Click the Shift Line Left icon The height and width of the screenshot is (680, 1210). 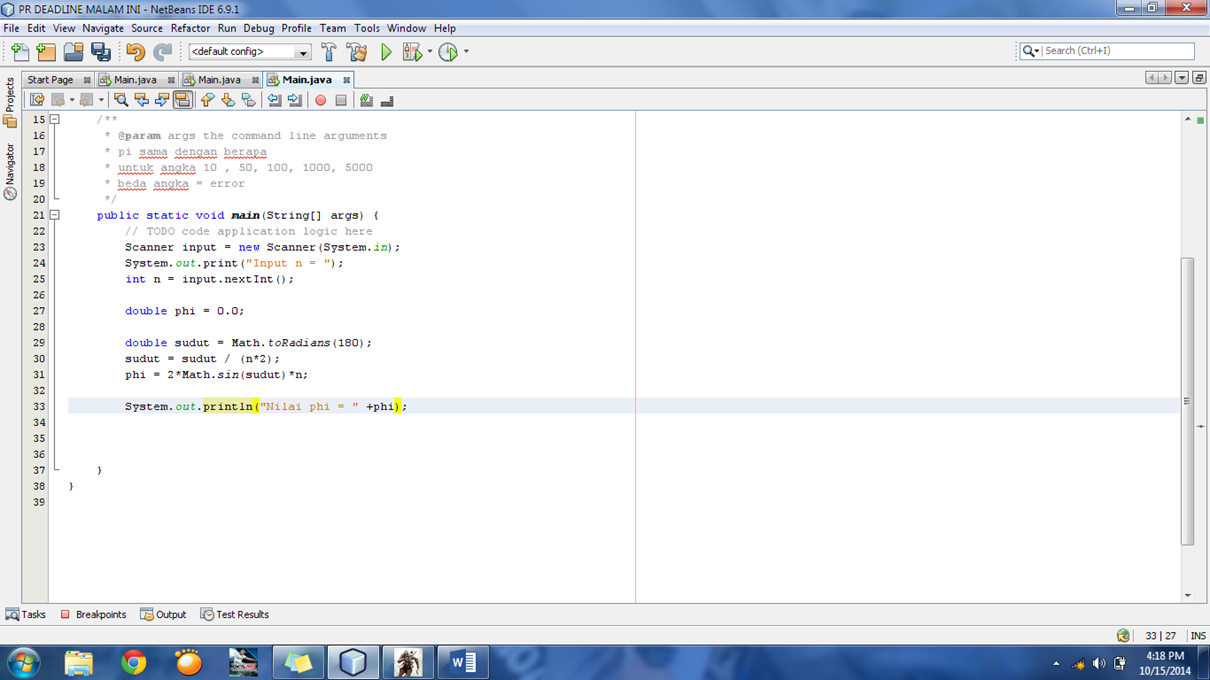[x=274, y=100]
